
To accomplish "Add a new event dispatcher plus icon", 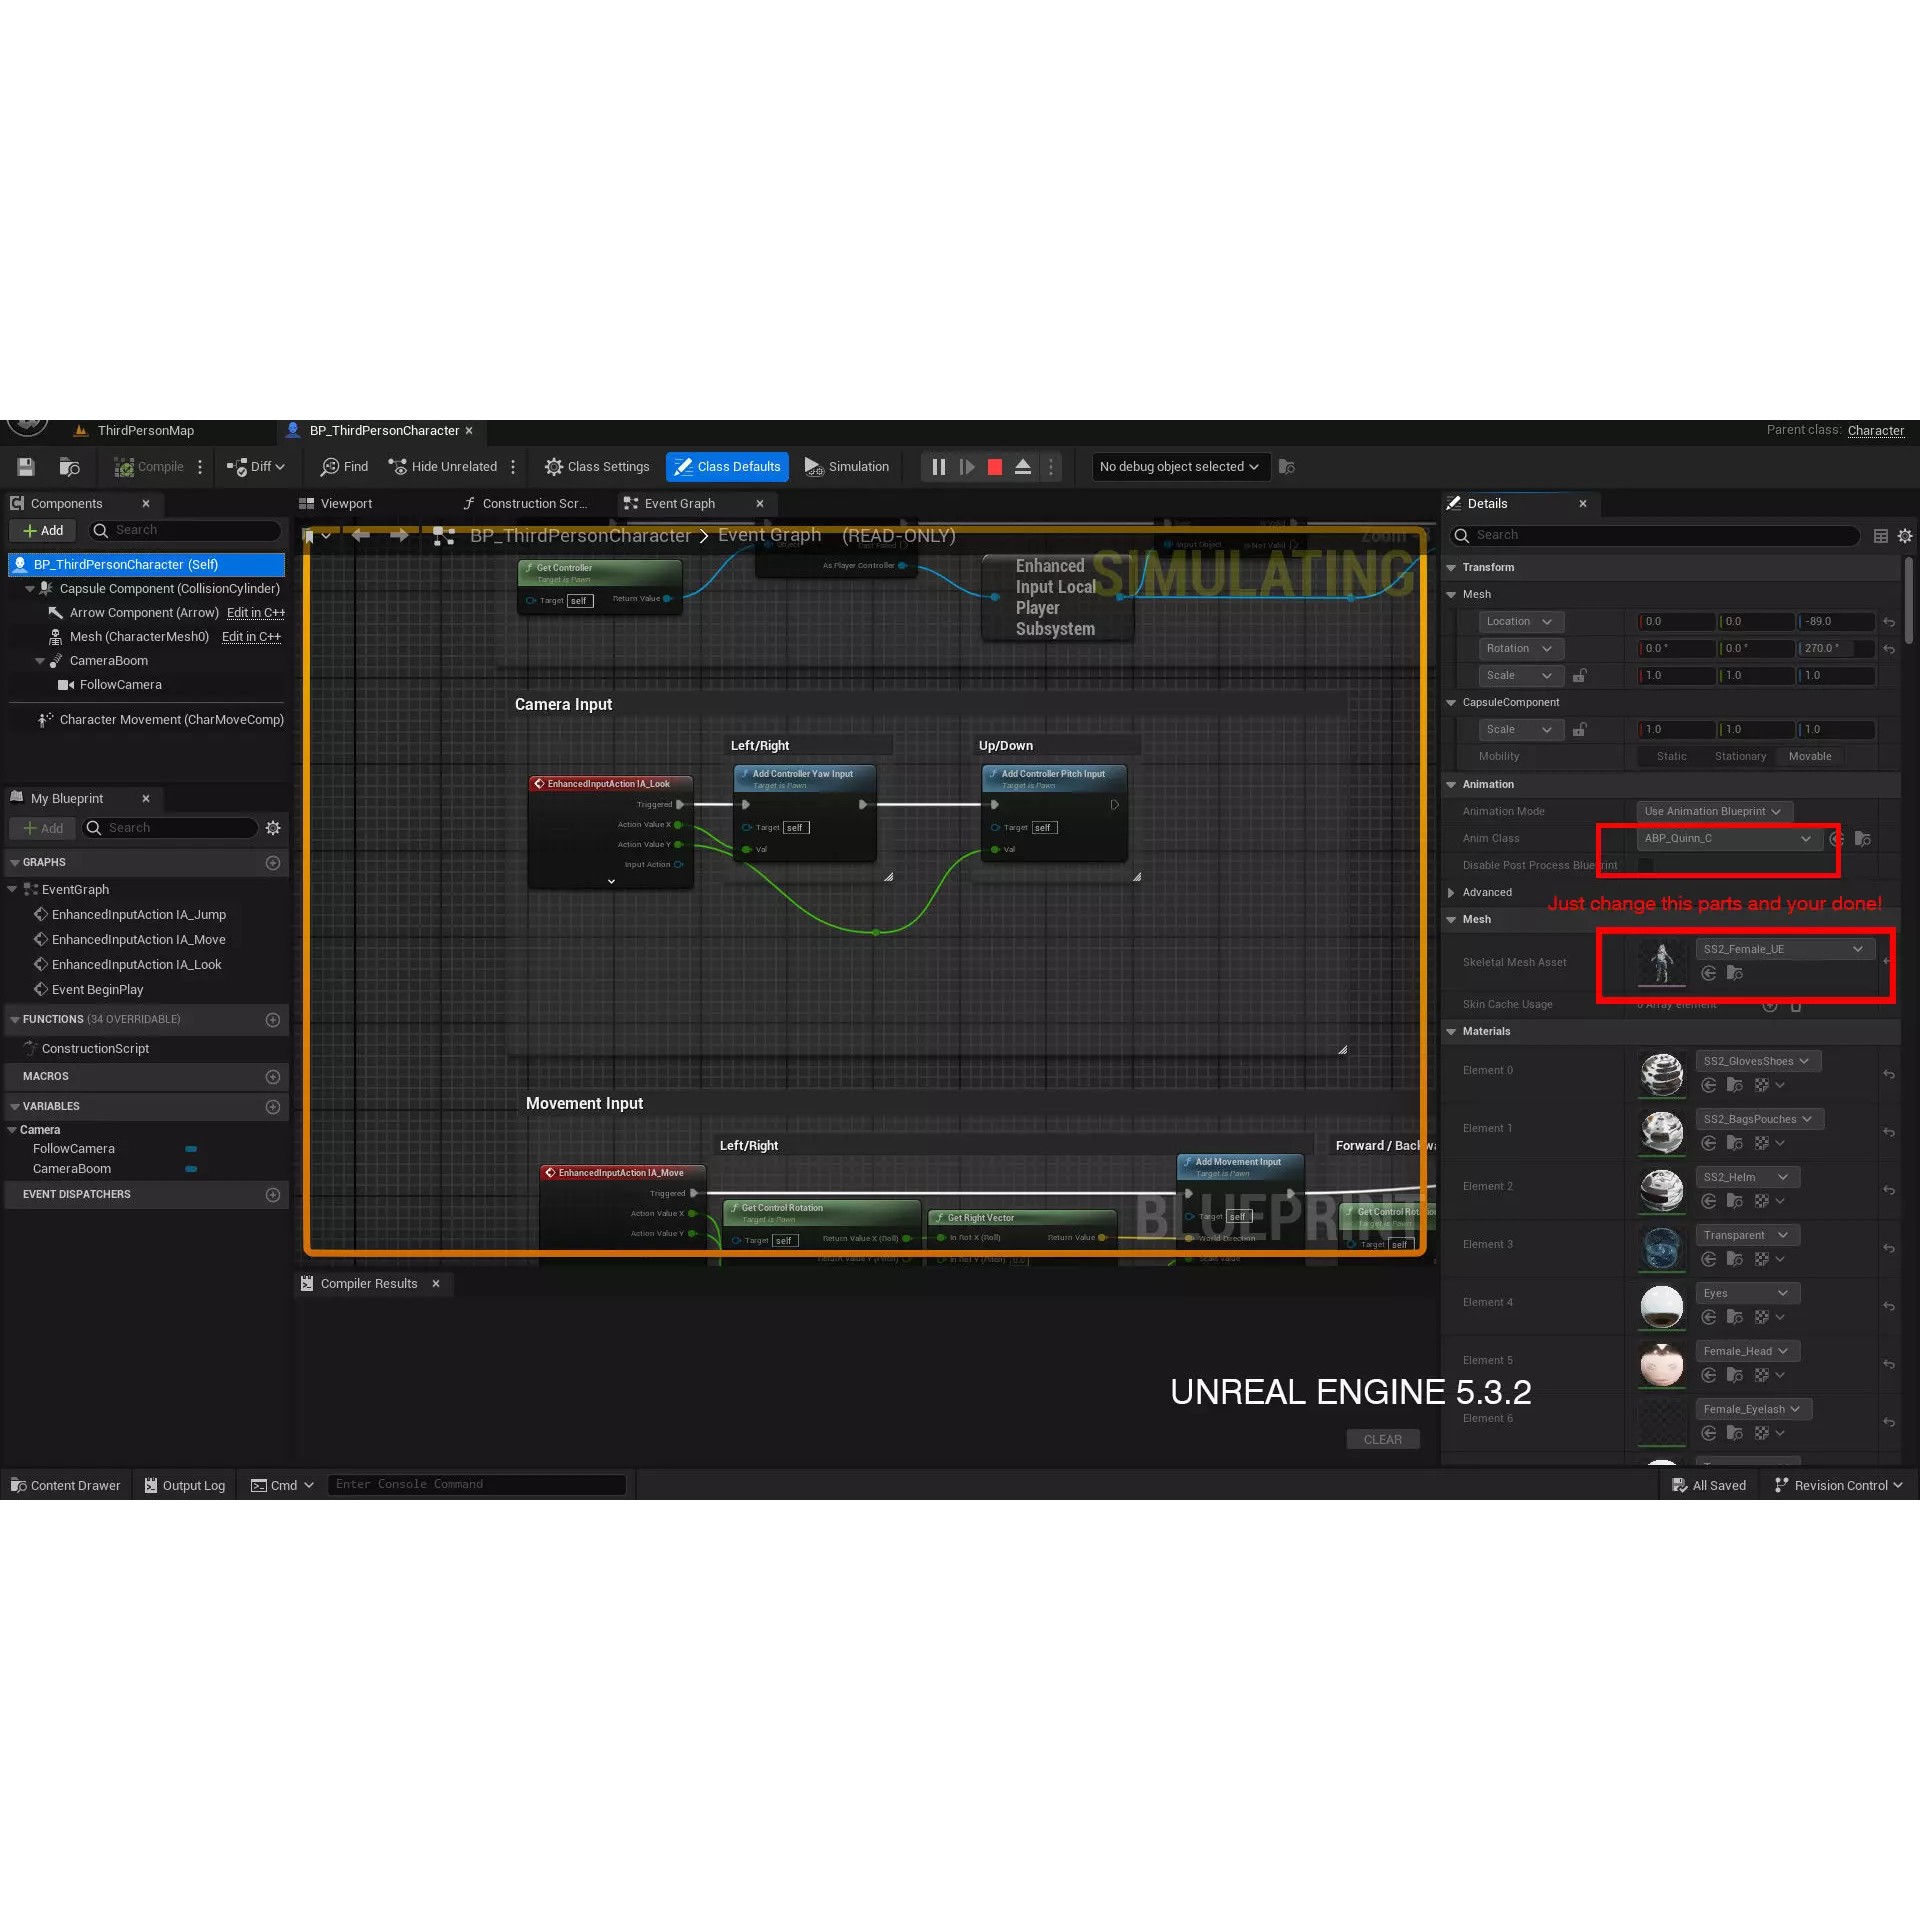I will pyautogui.click(x=273, y=1195).
